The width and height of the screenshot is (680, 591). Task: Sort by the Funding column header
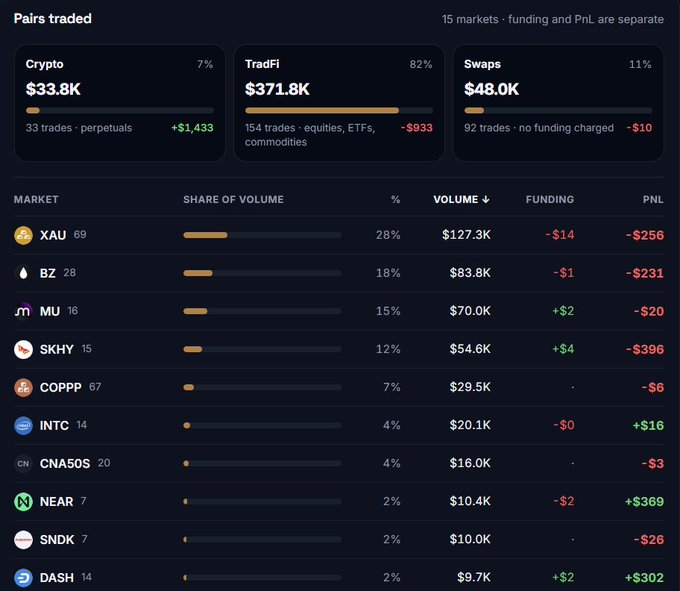(550, 199)
